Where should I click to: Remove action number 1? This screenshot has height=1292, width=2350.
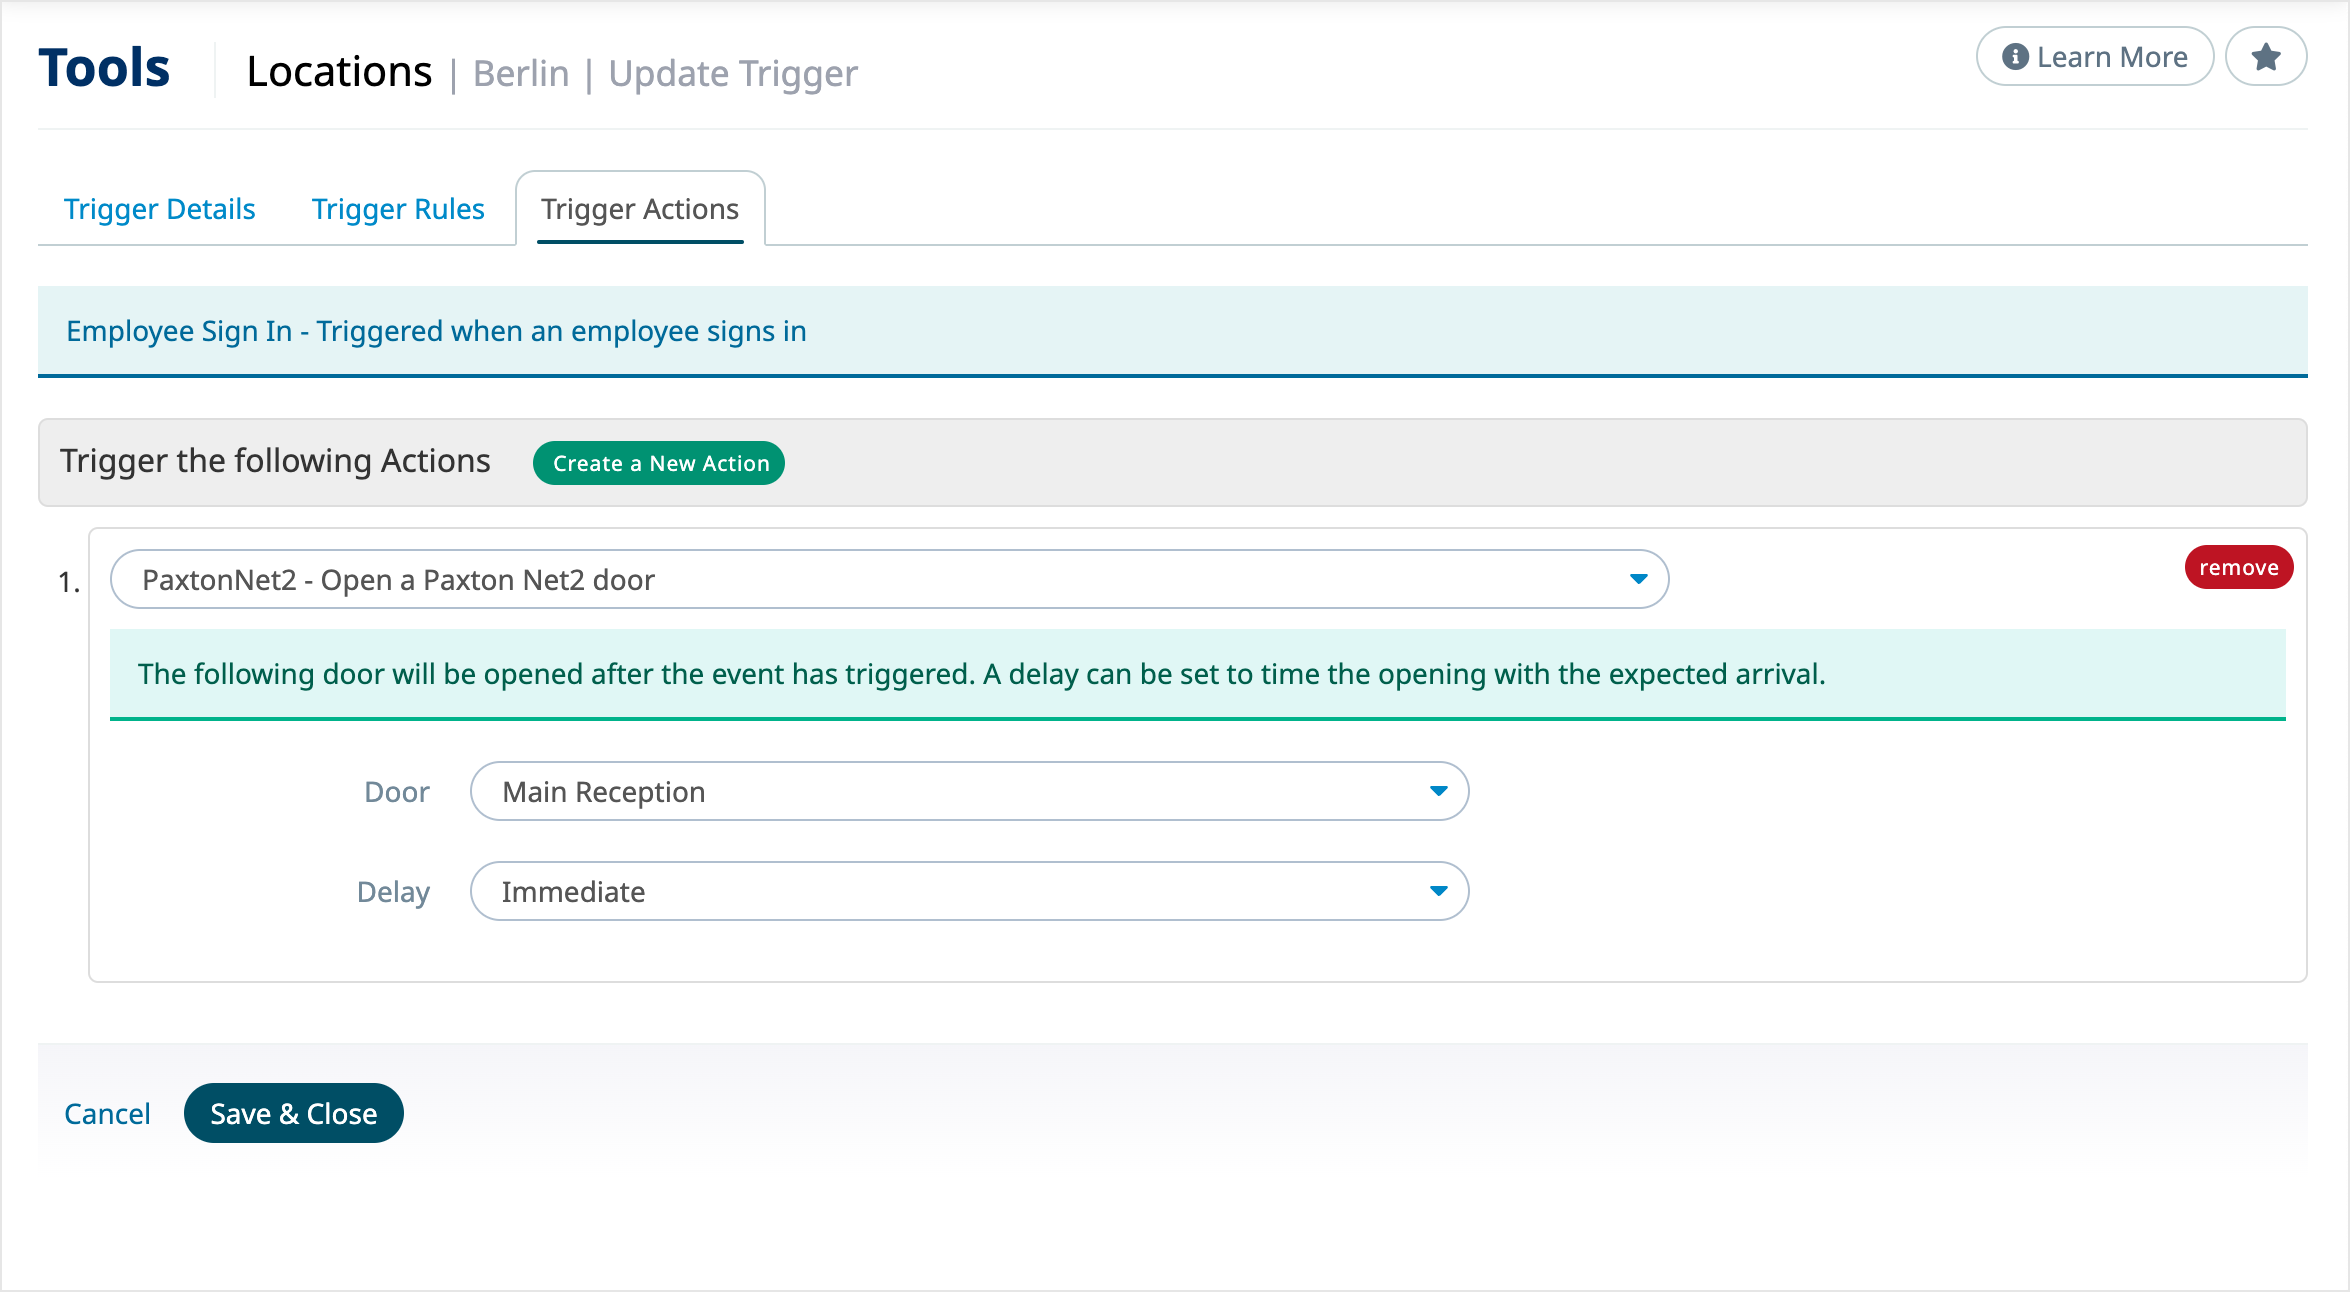2239,567
